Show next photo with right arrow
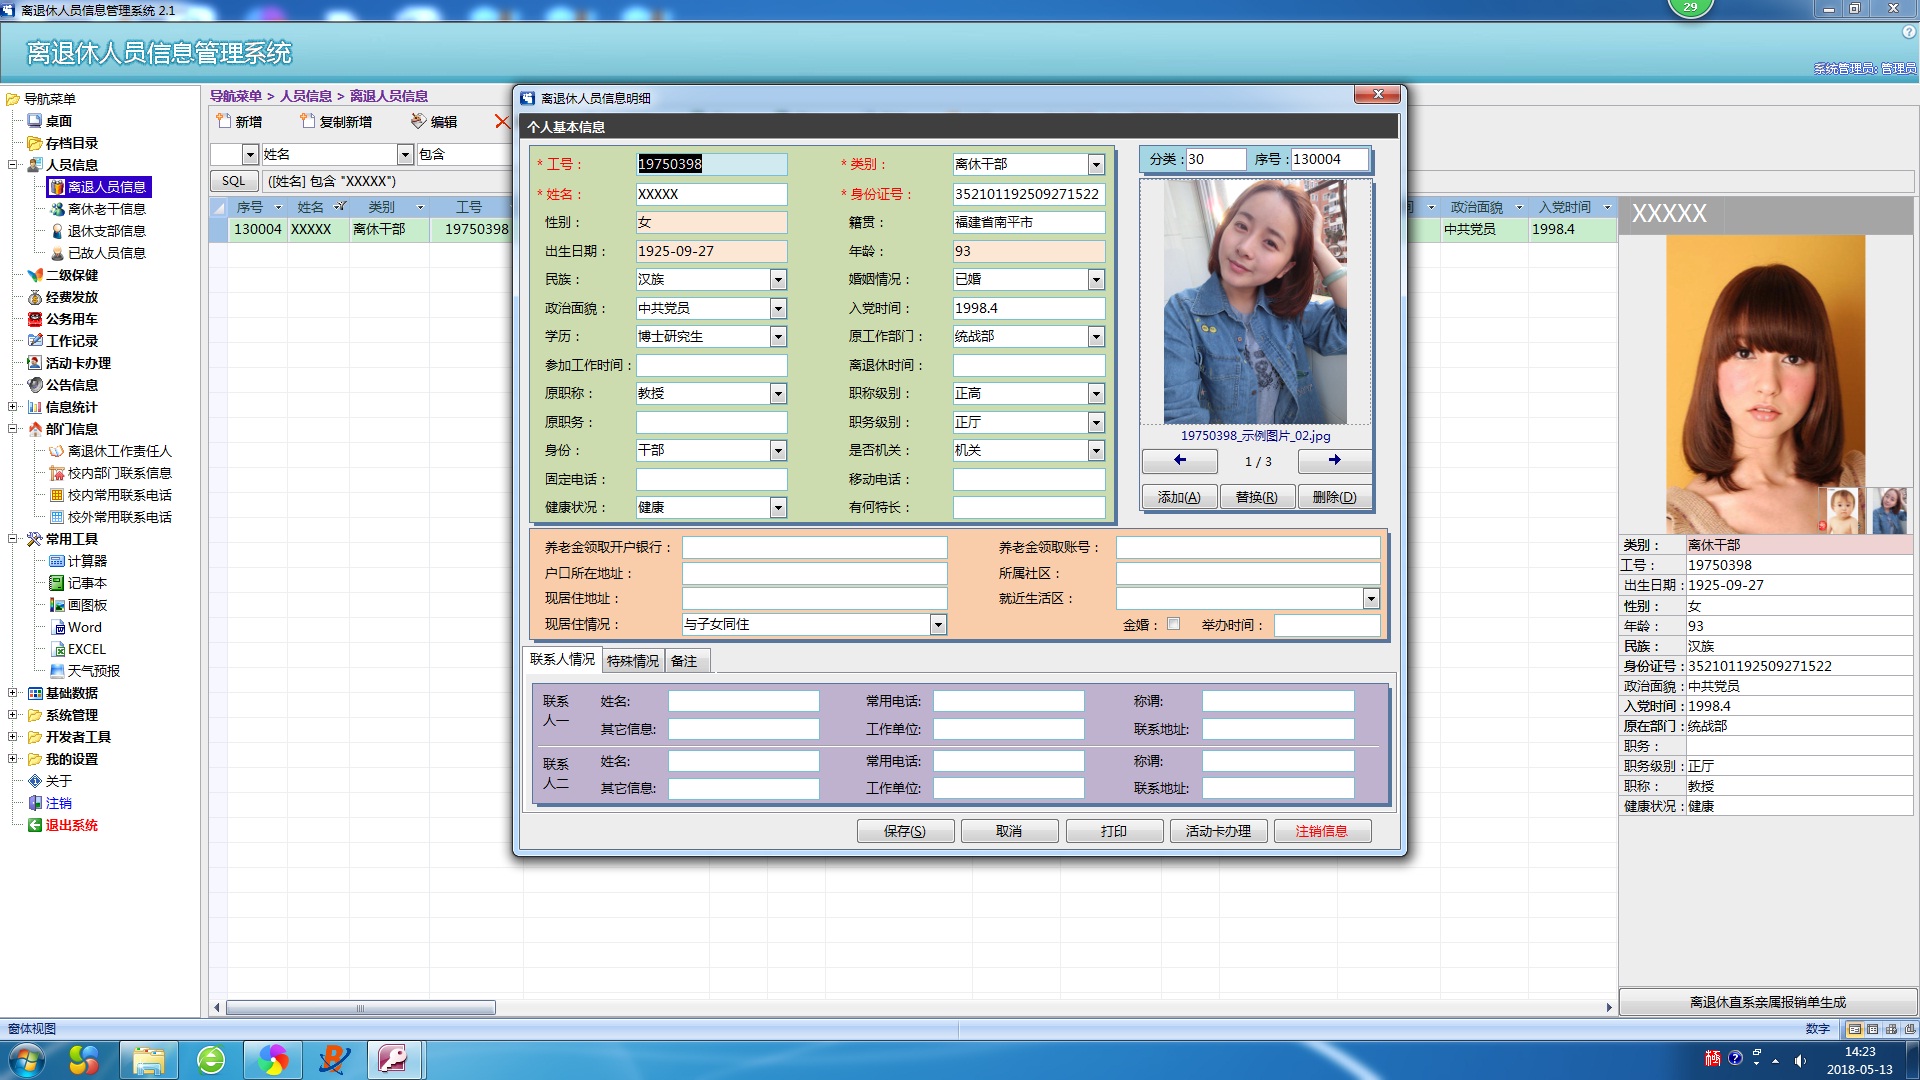This screenshot has height=1080, width=1920. click(x=1334, y=461)
